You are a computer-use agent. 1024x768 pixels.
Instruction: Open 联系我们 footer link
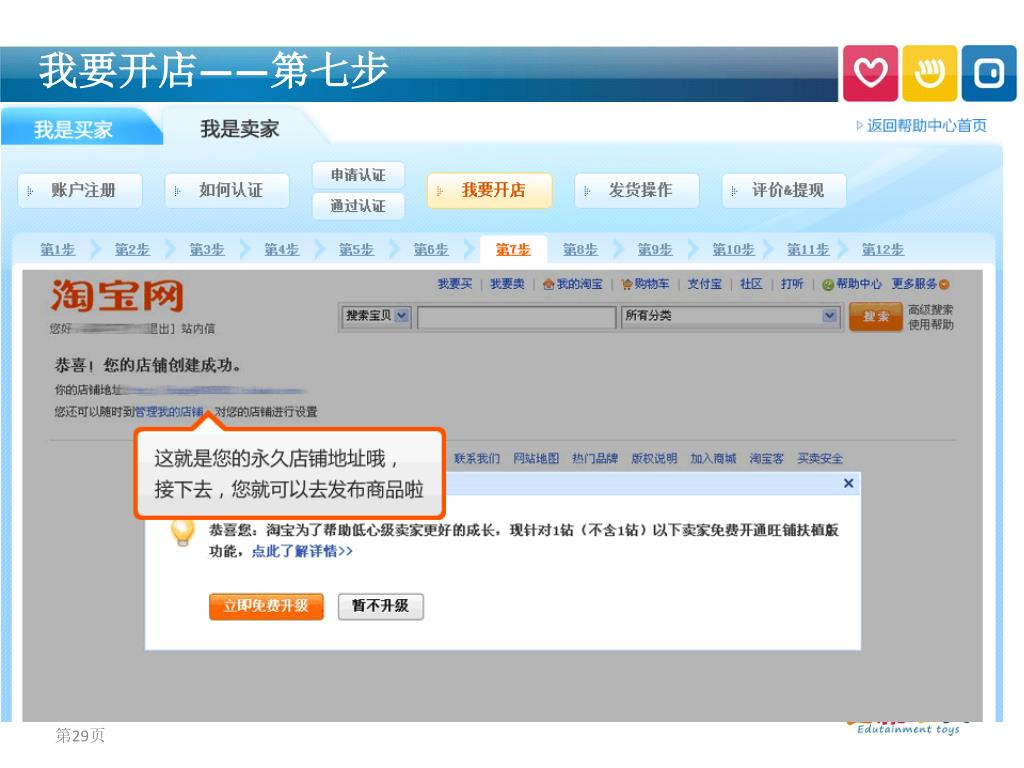pos(477,458)
